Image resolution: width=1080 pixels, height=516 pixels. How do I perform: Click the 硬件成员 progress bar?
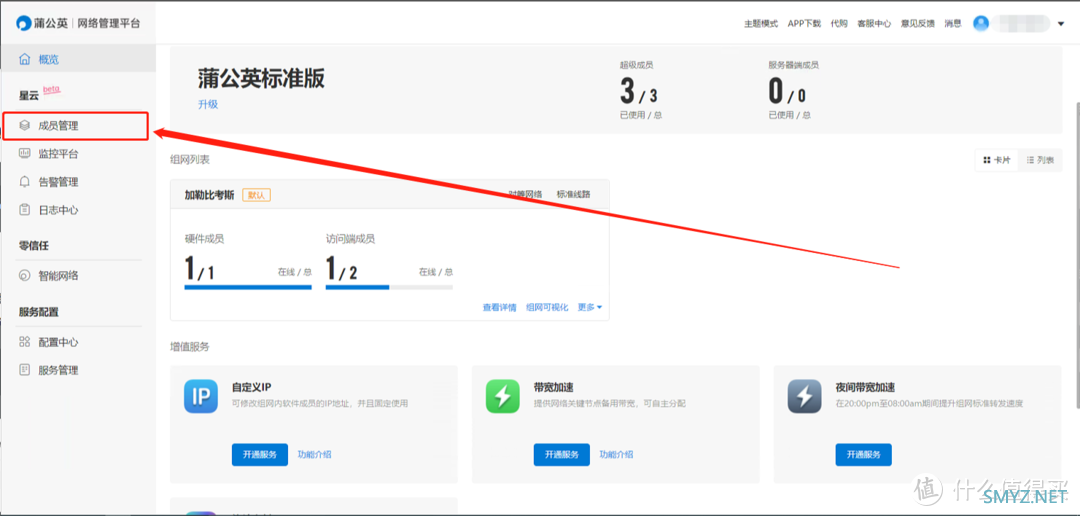pyautogui.click(x=248, y=287)
